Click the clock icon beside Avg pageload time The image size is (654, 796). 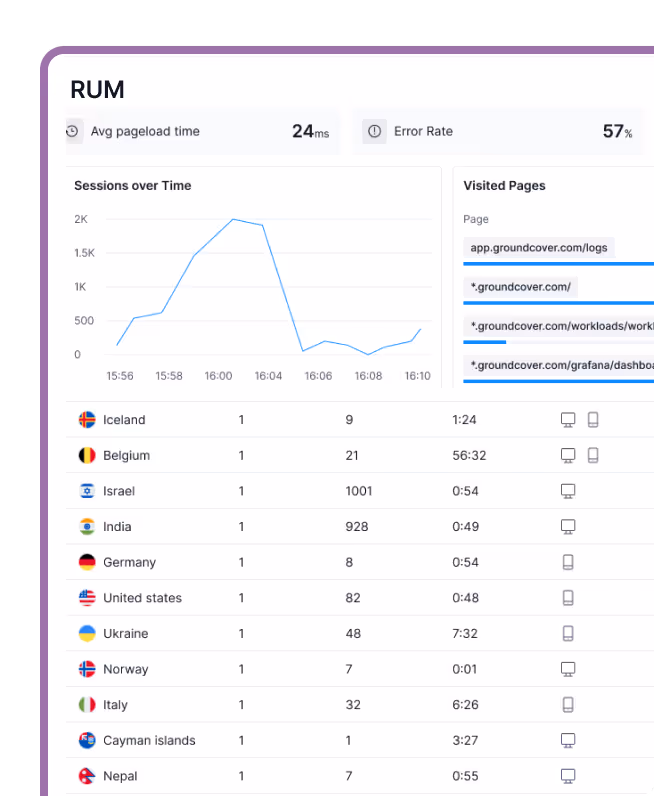click(72, 131)
